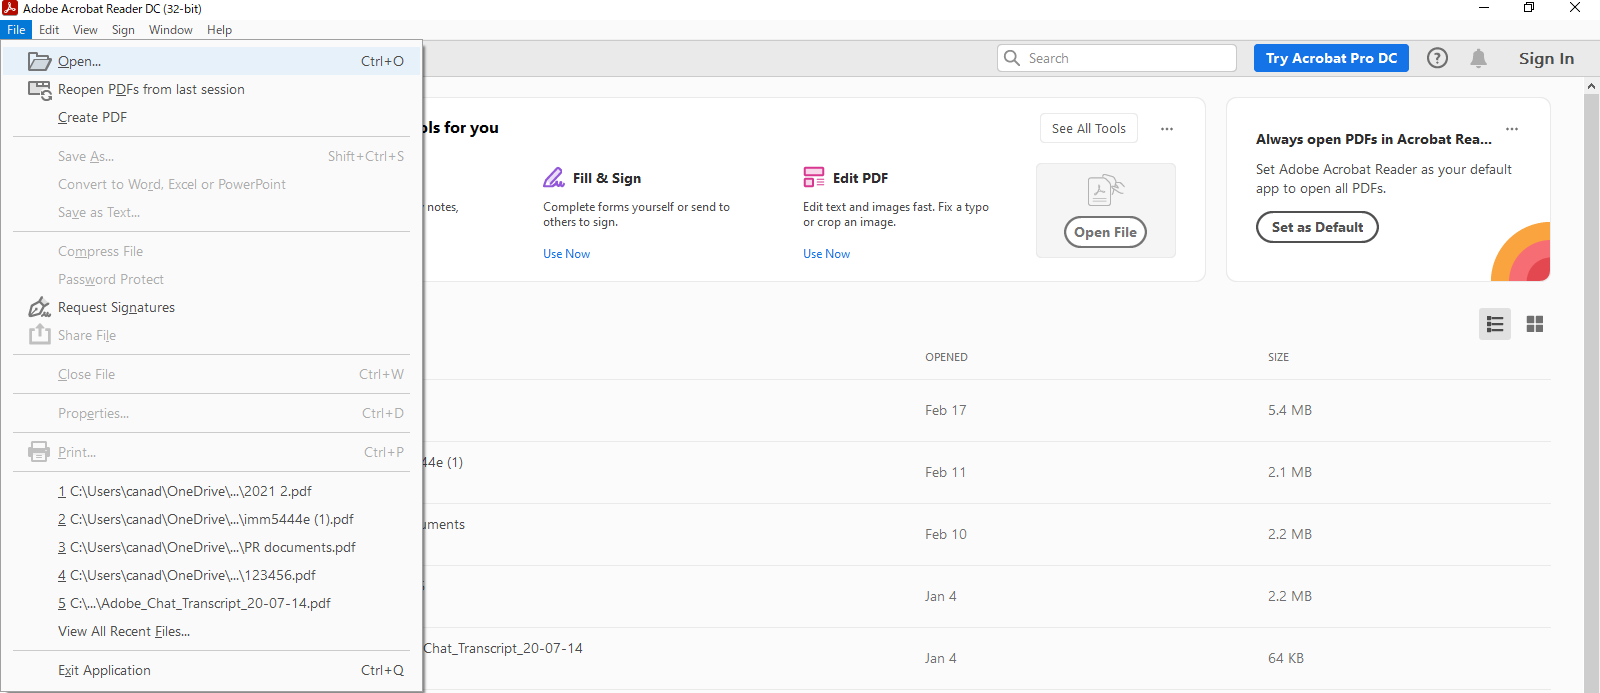Click Use Now under Fill & Sign
The image size is (1600, 693).
click(x=566, y=254)
